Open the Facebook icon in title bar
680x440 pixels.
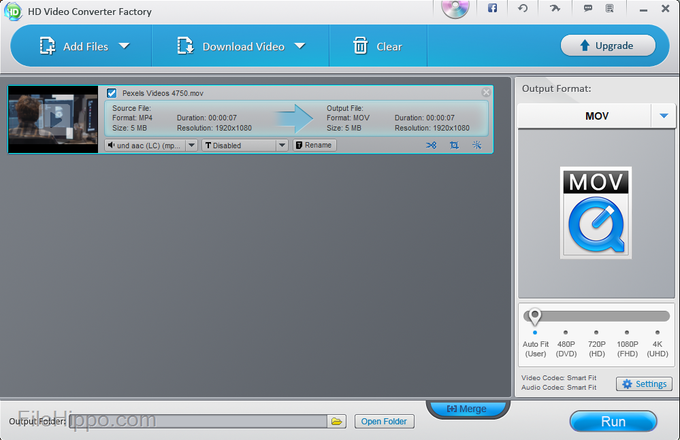(492, 8)
